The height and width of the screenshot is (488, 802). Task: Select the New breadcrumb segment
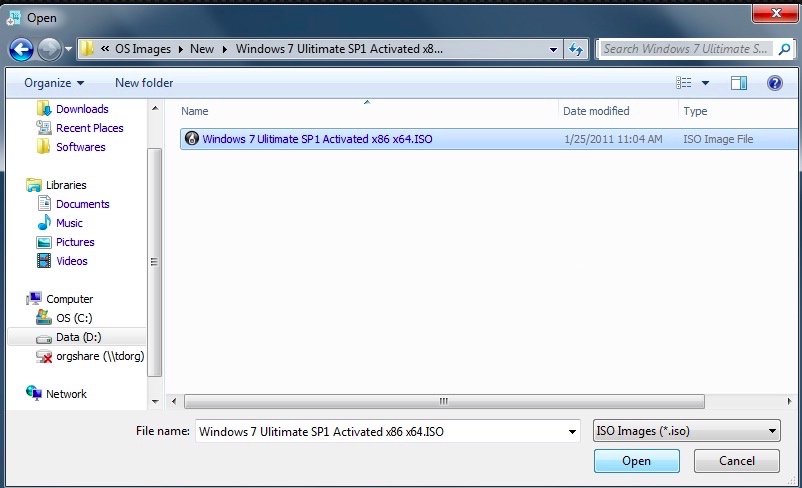tap(202, 49)
